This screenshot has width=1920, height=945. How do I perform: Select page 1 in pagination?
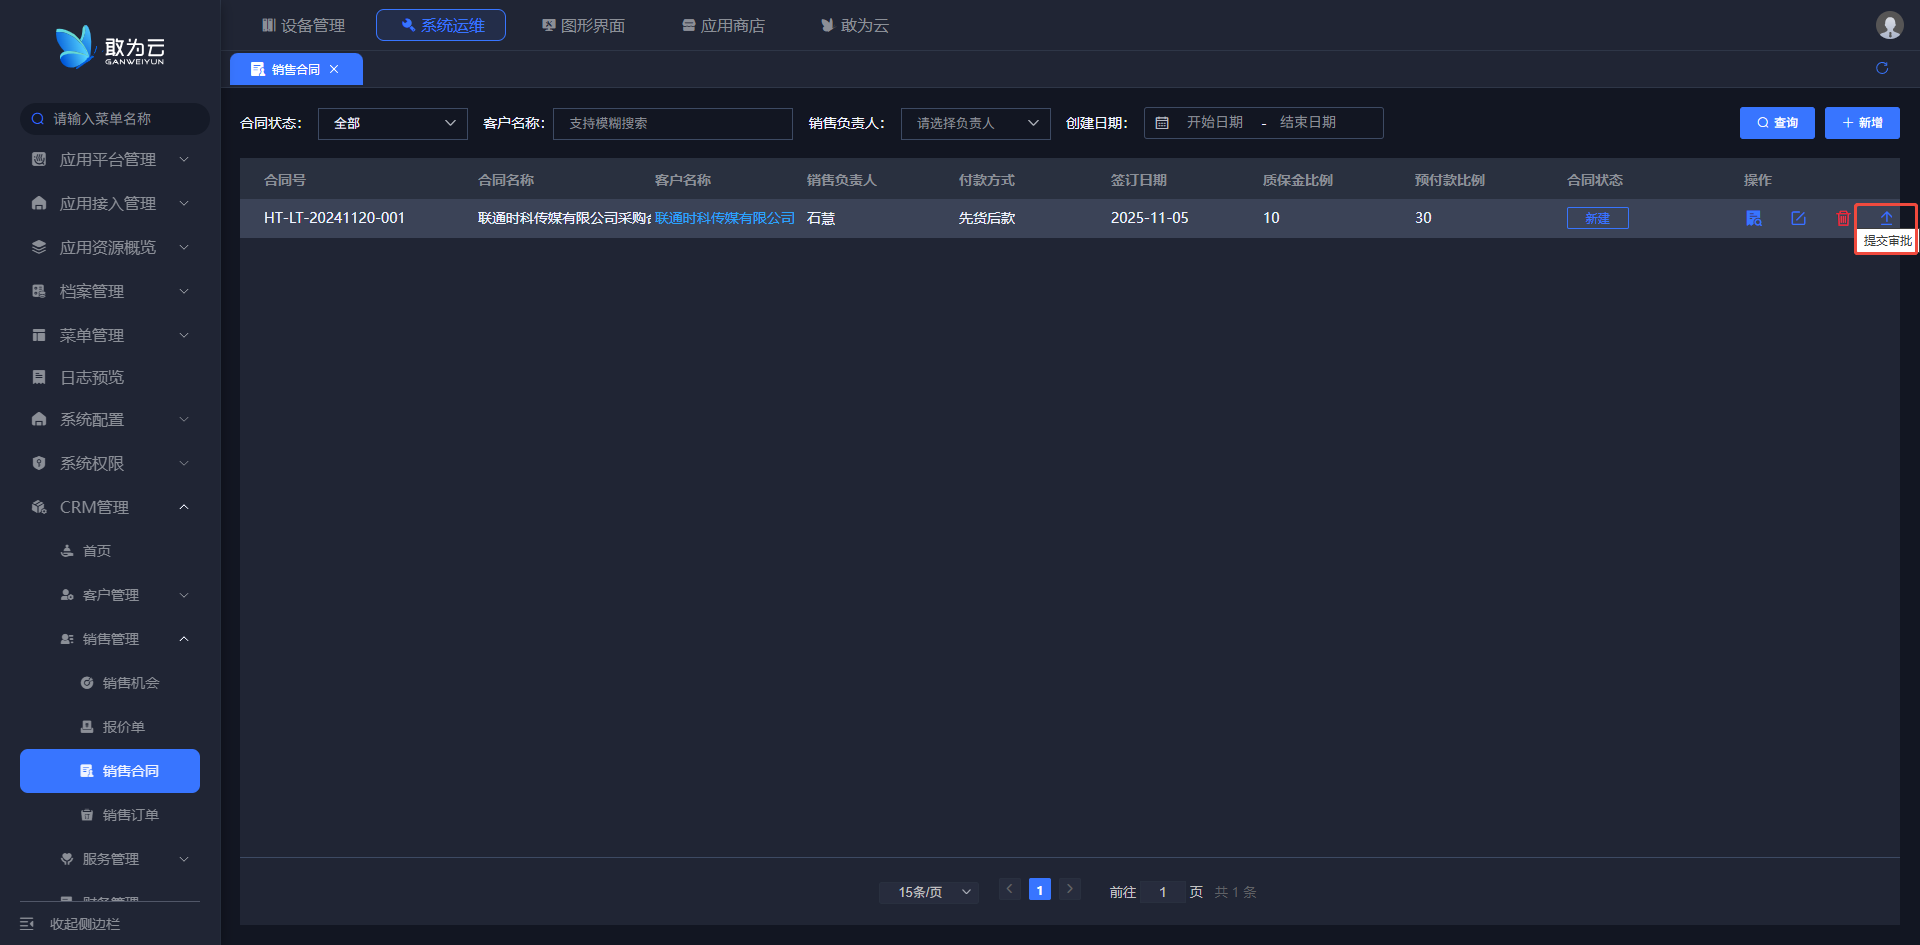pos(1040,889)
